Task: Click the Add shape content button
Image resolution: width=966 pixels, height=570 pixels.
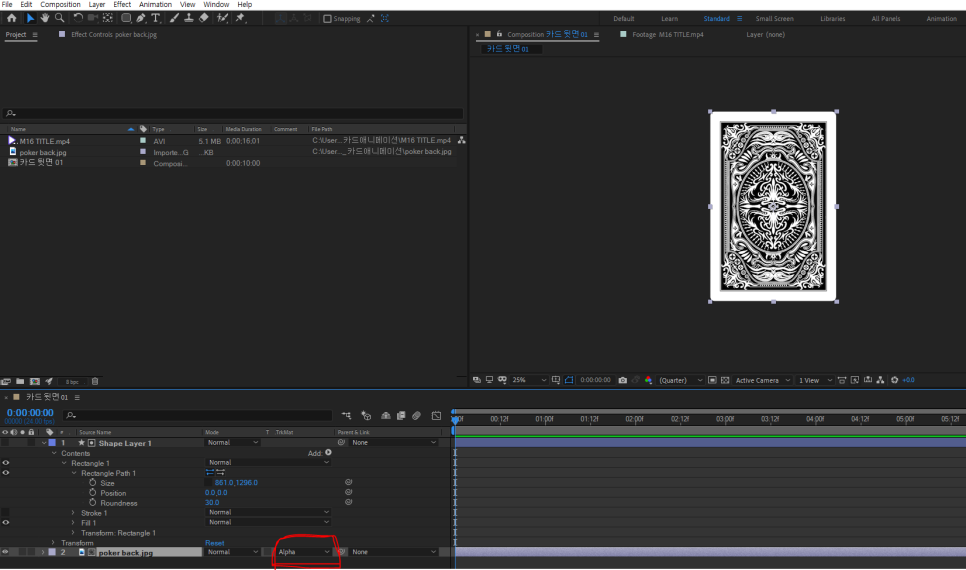Action: (x=328, y=453)
